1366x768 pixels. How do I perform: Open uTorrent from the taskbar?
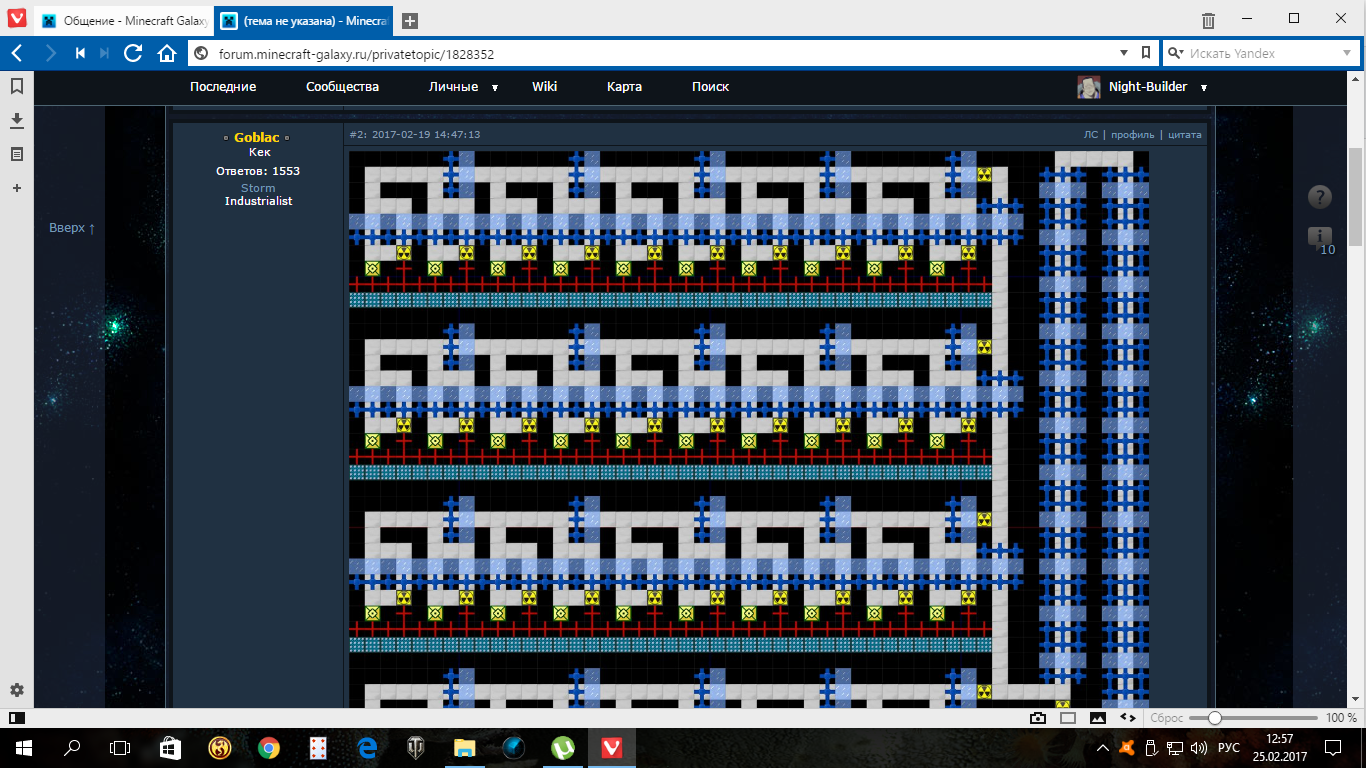coord(562,747)
